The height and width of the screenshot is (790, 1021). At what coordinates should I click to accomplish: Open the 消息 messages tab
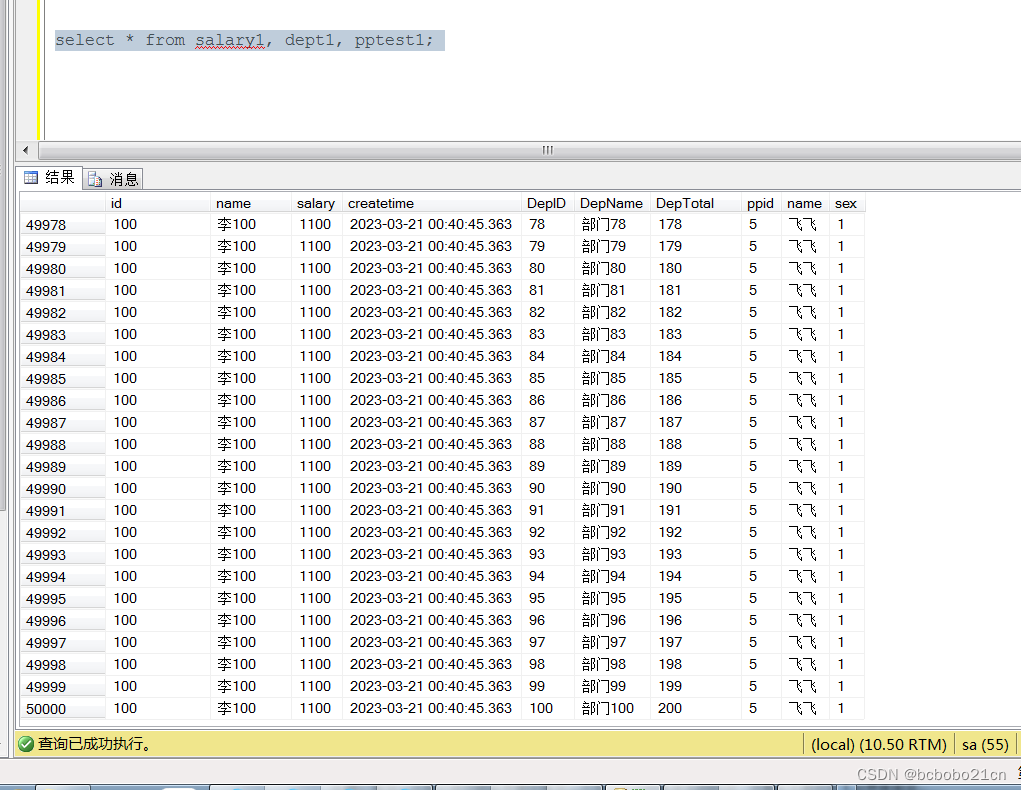[113, 178]
